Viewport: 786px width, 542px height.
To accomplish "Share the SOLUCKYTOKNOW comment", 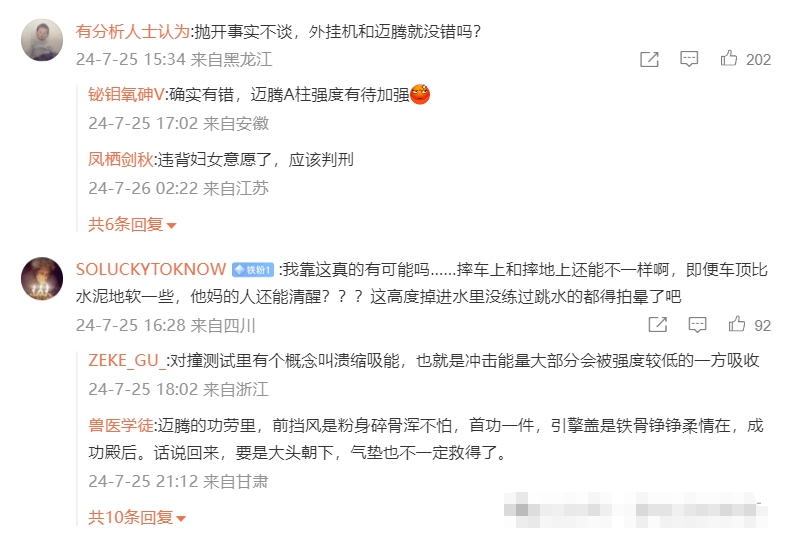I will (x=658, y=324).
